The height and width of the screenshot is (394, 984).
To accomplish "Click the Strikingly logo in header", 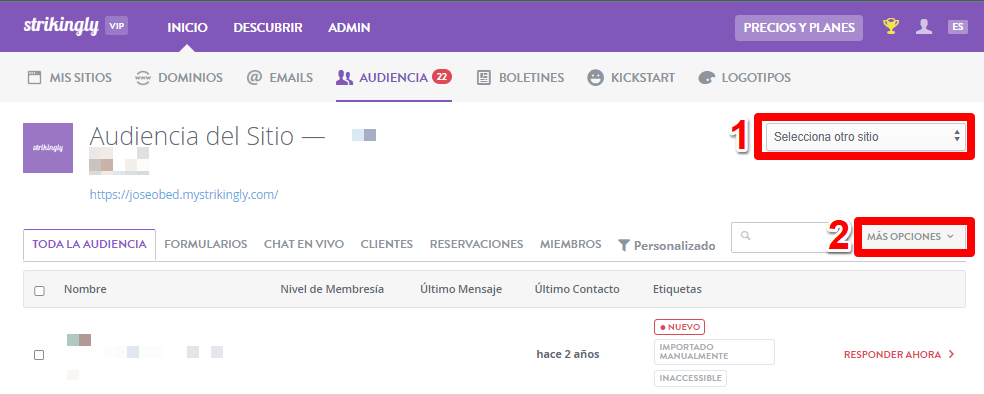I will tap(61, 27).
